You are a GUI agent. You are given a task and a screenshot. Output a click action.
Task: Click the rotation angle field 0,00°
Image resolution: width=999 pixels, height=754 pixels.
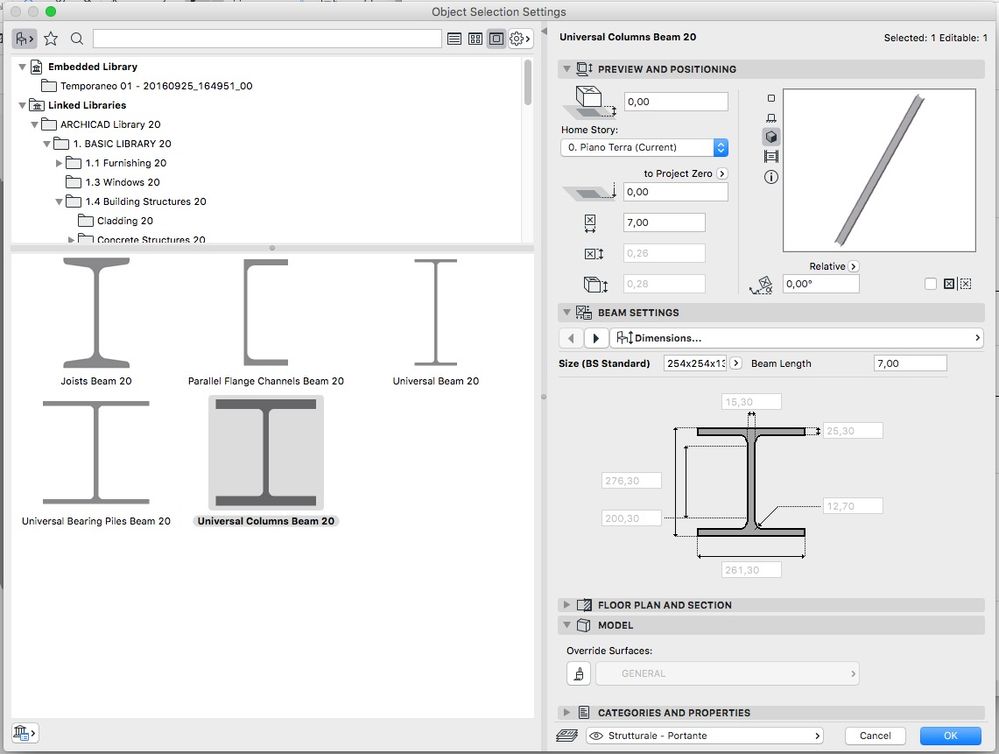821,284
